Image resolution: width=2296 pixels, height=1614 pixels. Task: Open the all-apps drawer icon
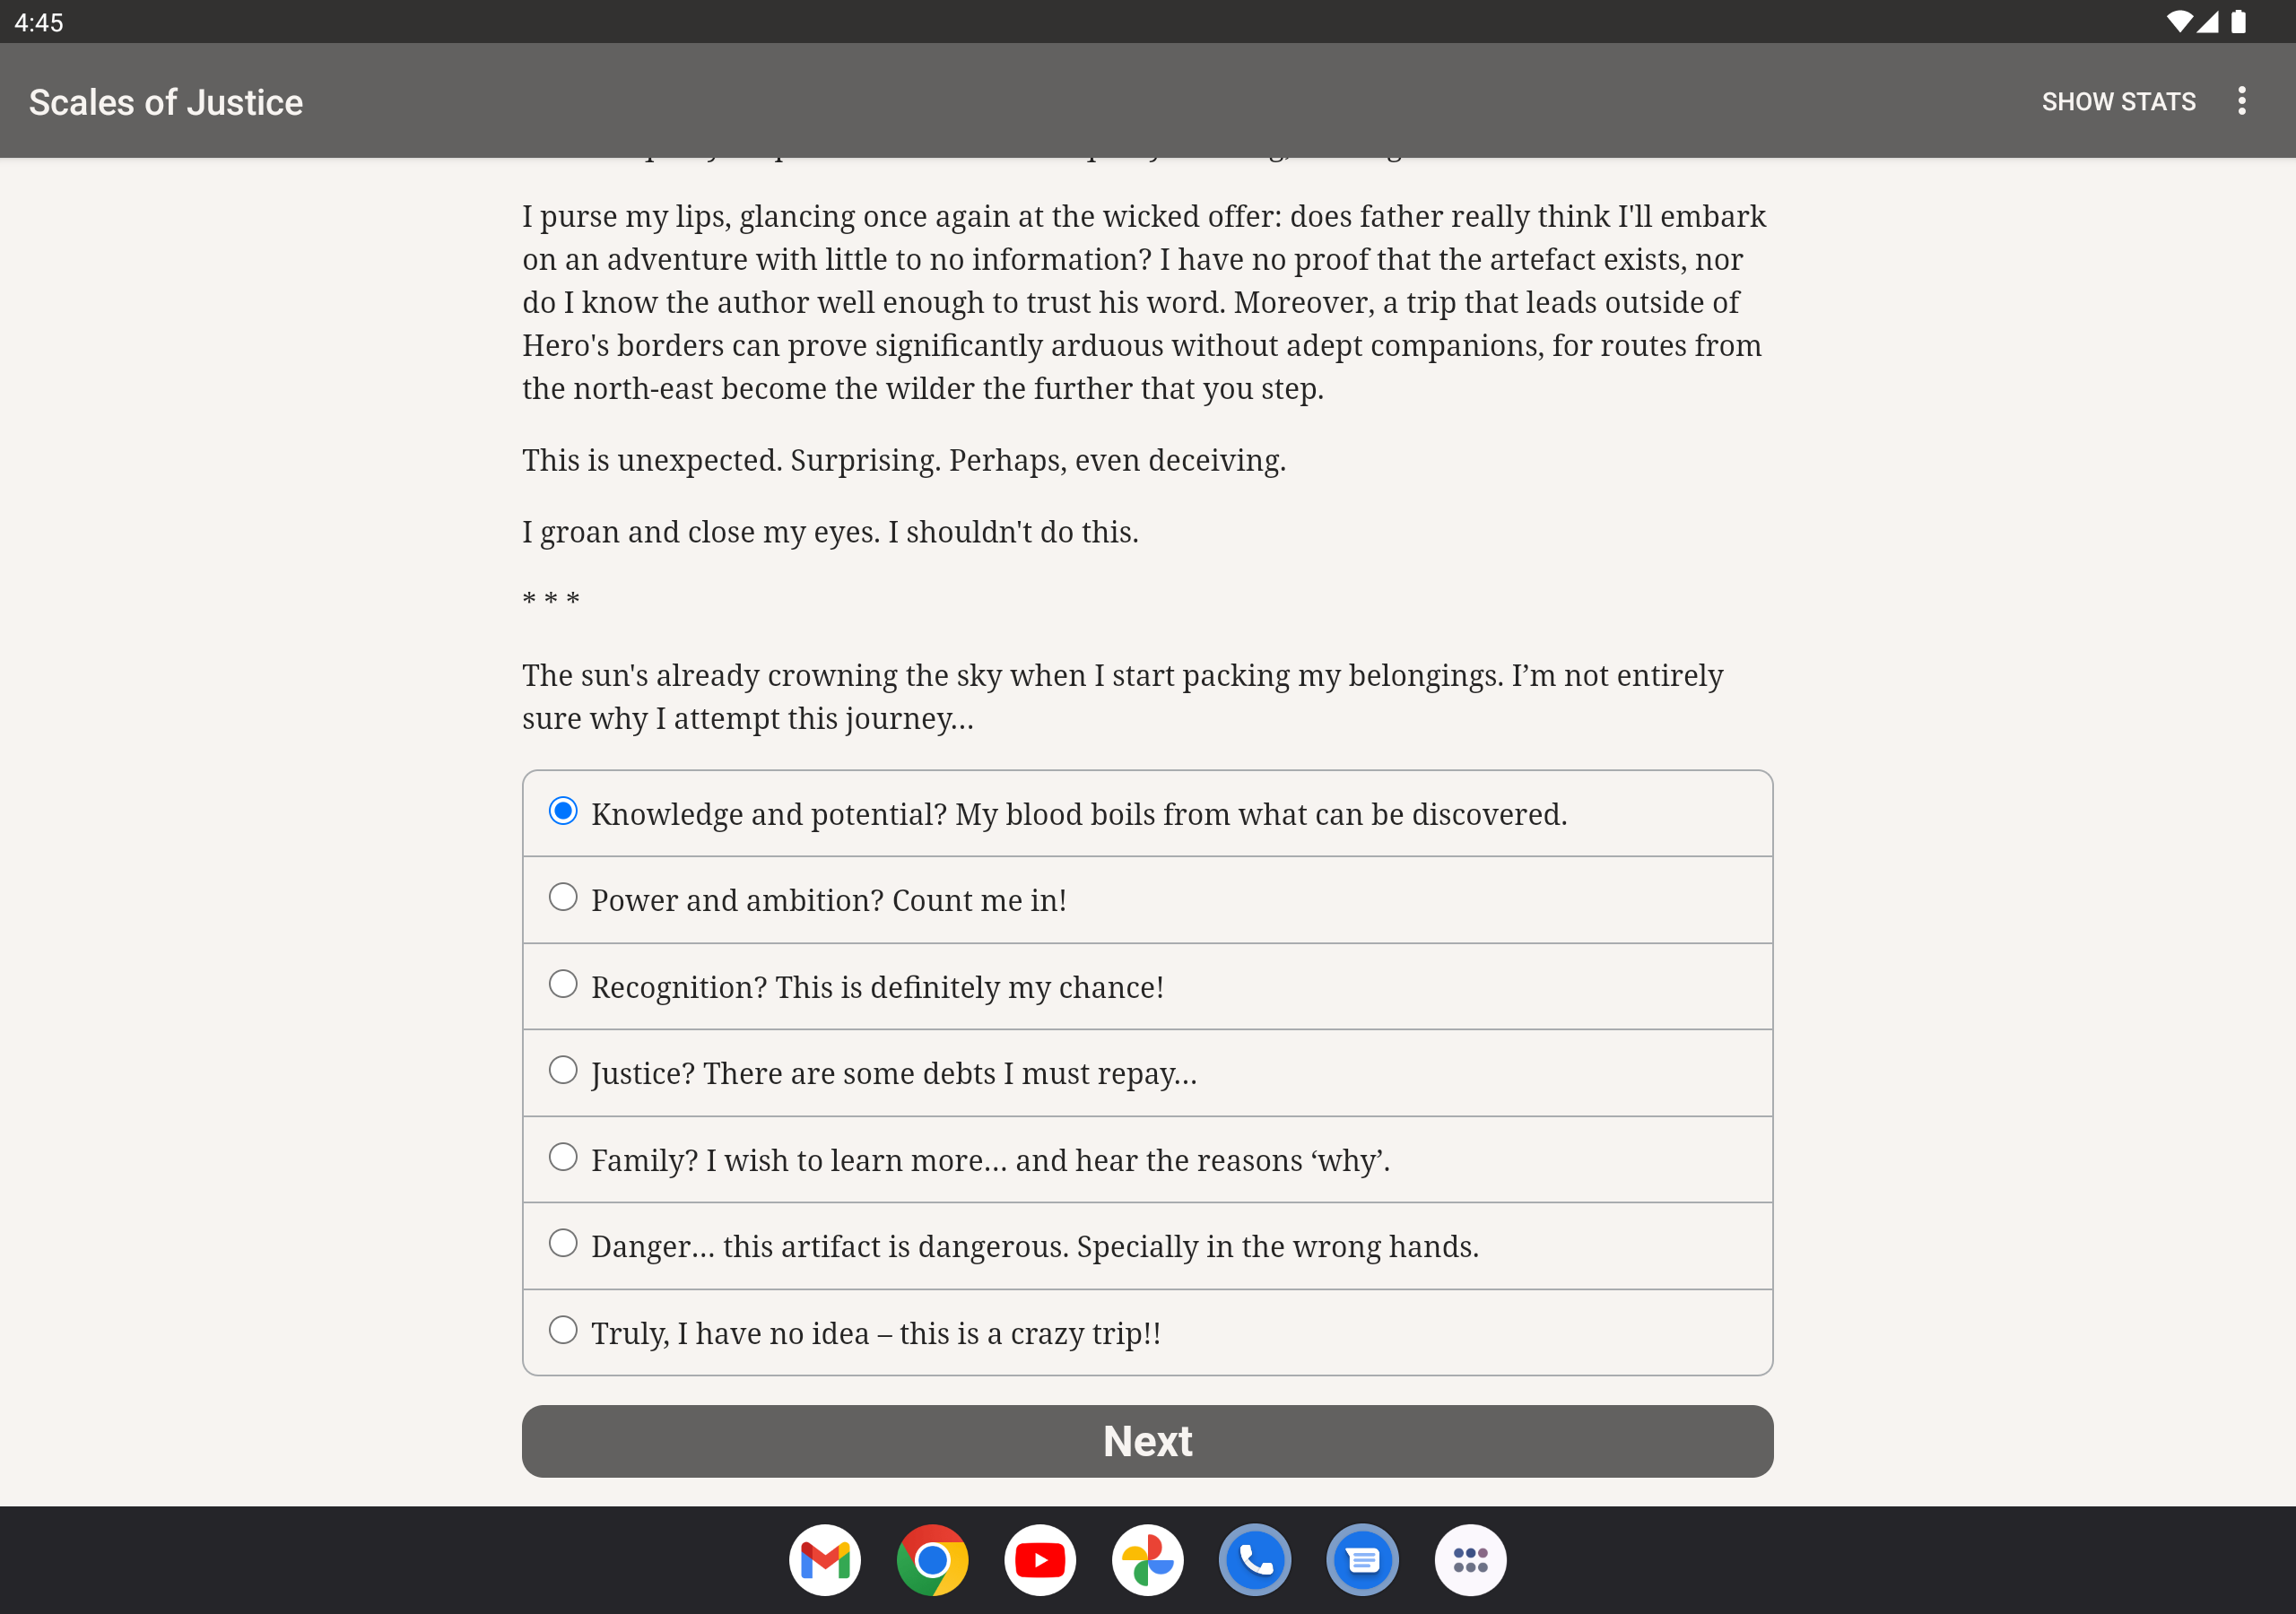point(1470,1559)
